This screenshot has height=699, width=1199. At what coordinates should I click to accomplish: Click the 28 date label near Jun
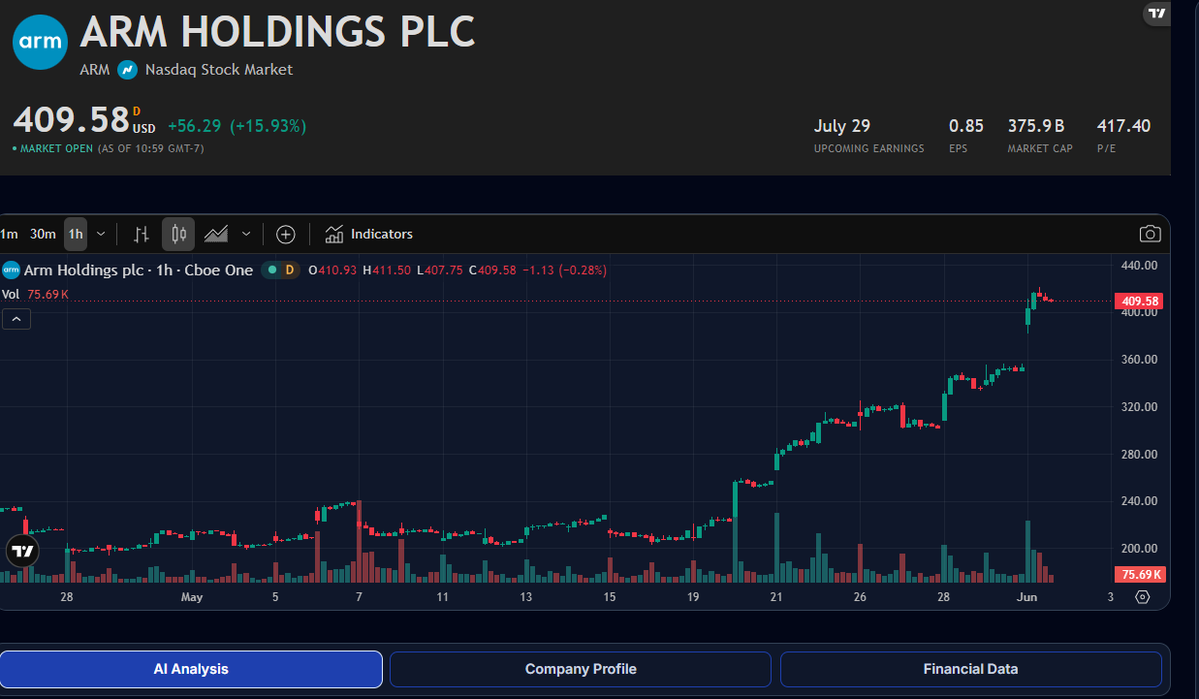coord(943,597)
